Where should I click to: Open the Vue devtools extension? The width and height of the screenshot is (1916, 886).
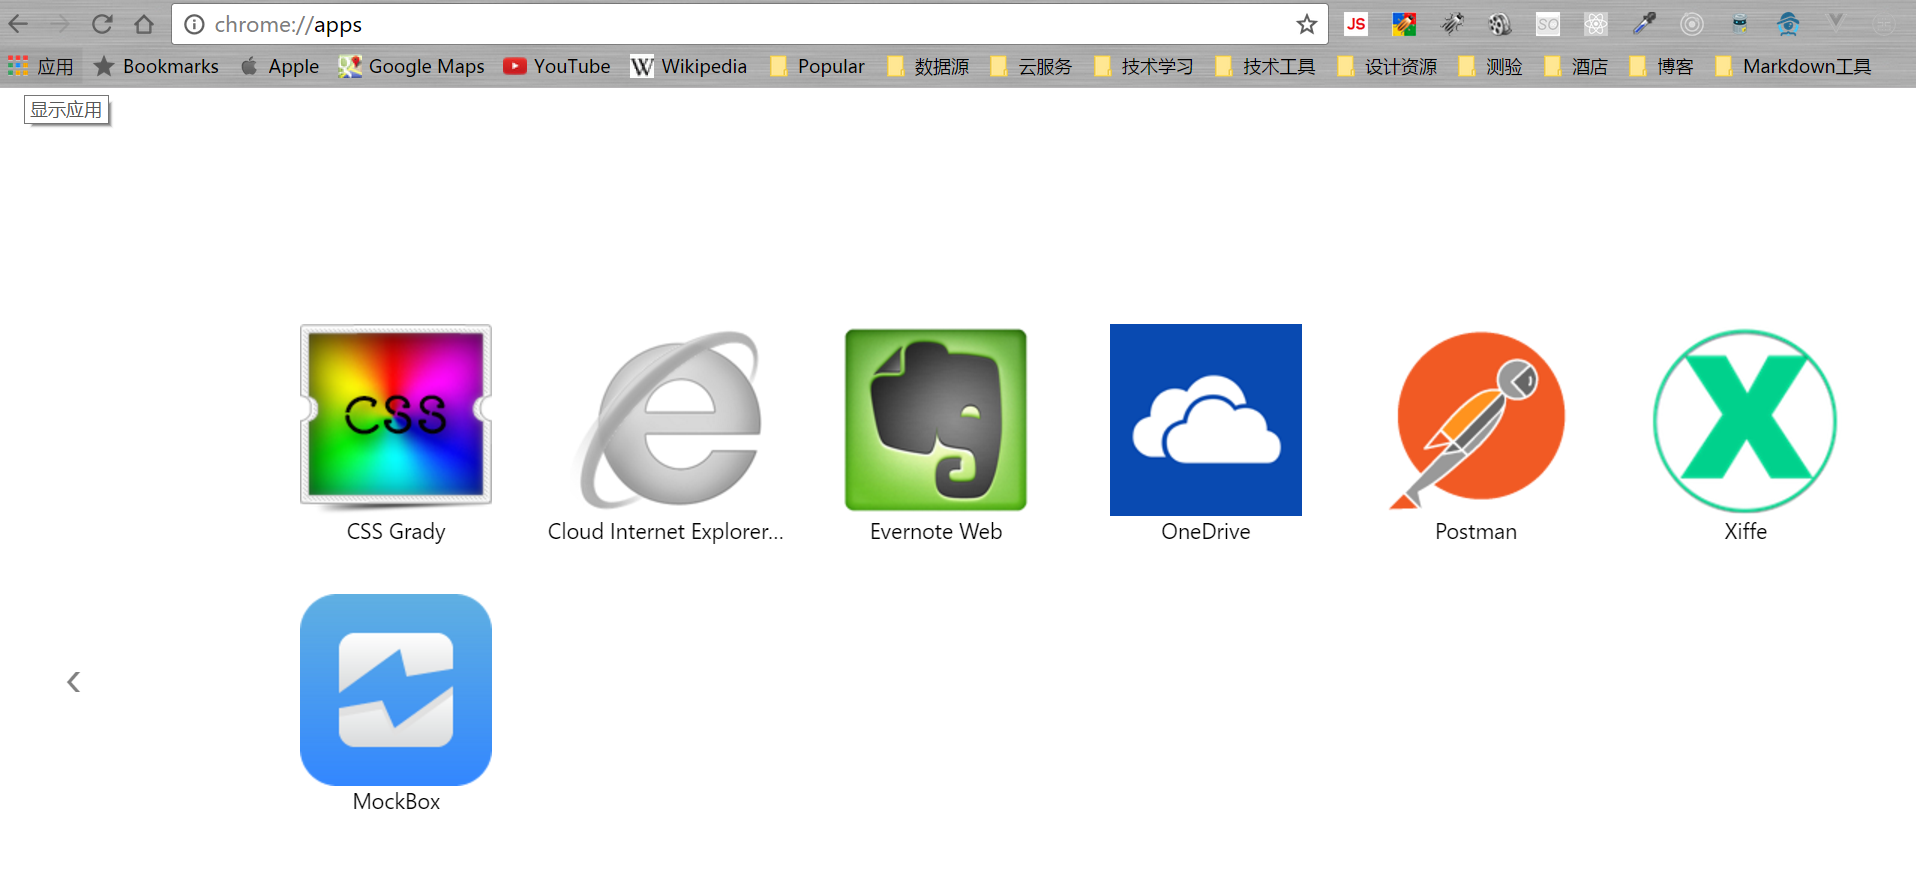tap(1836, 22)
